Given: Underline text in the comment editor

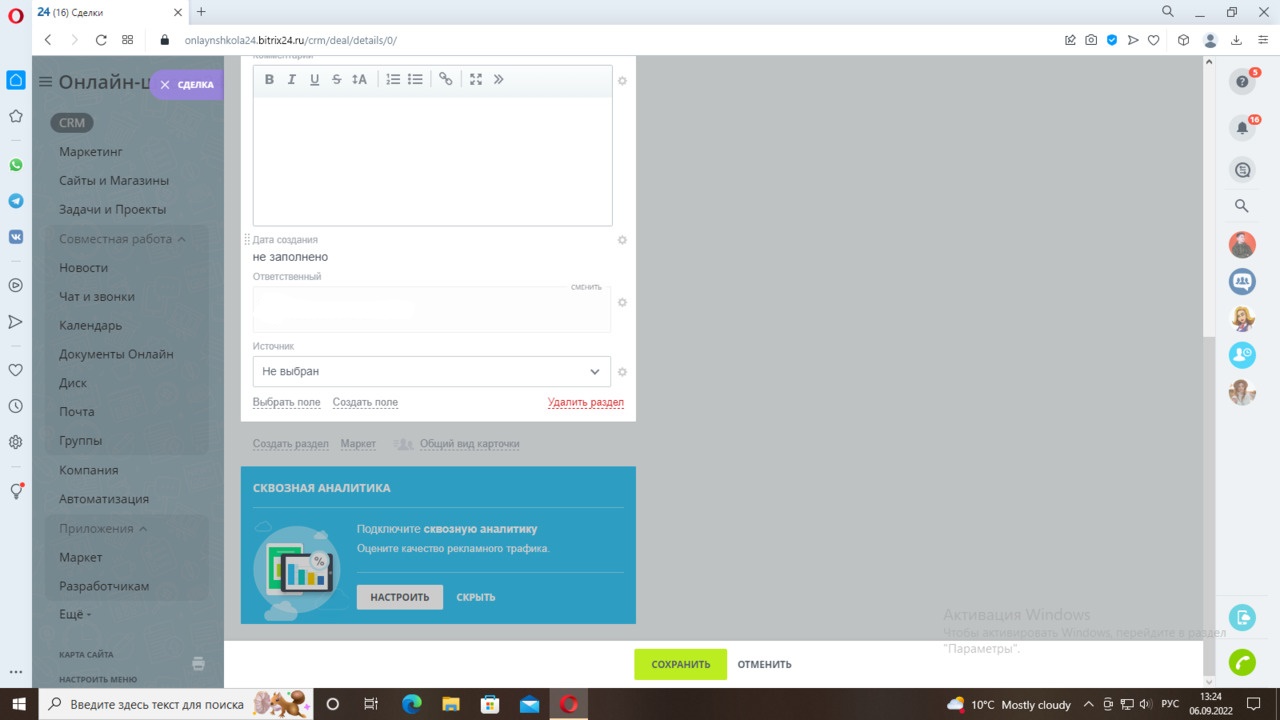Looking at the screenshot, I should (314, 80).
